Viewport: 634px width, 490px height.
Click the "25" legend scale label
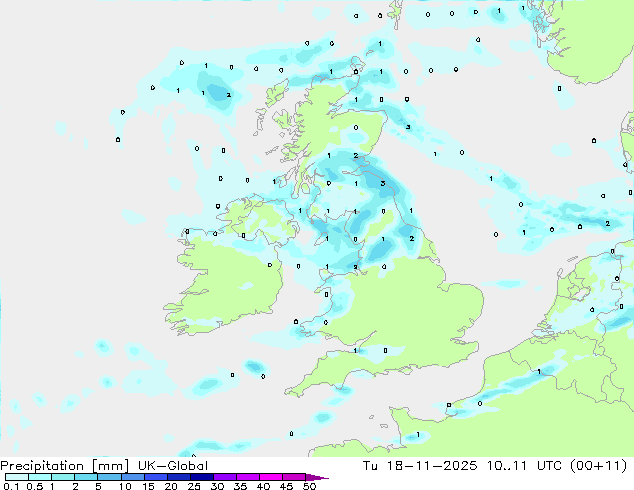pyautogui.click(x=194, y=486)
